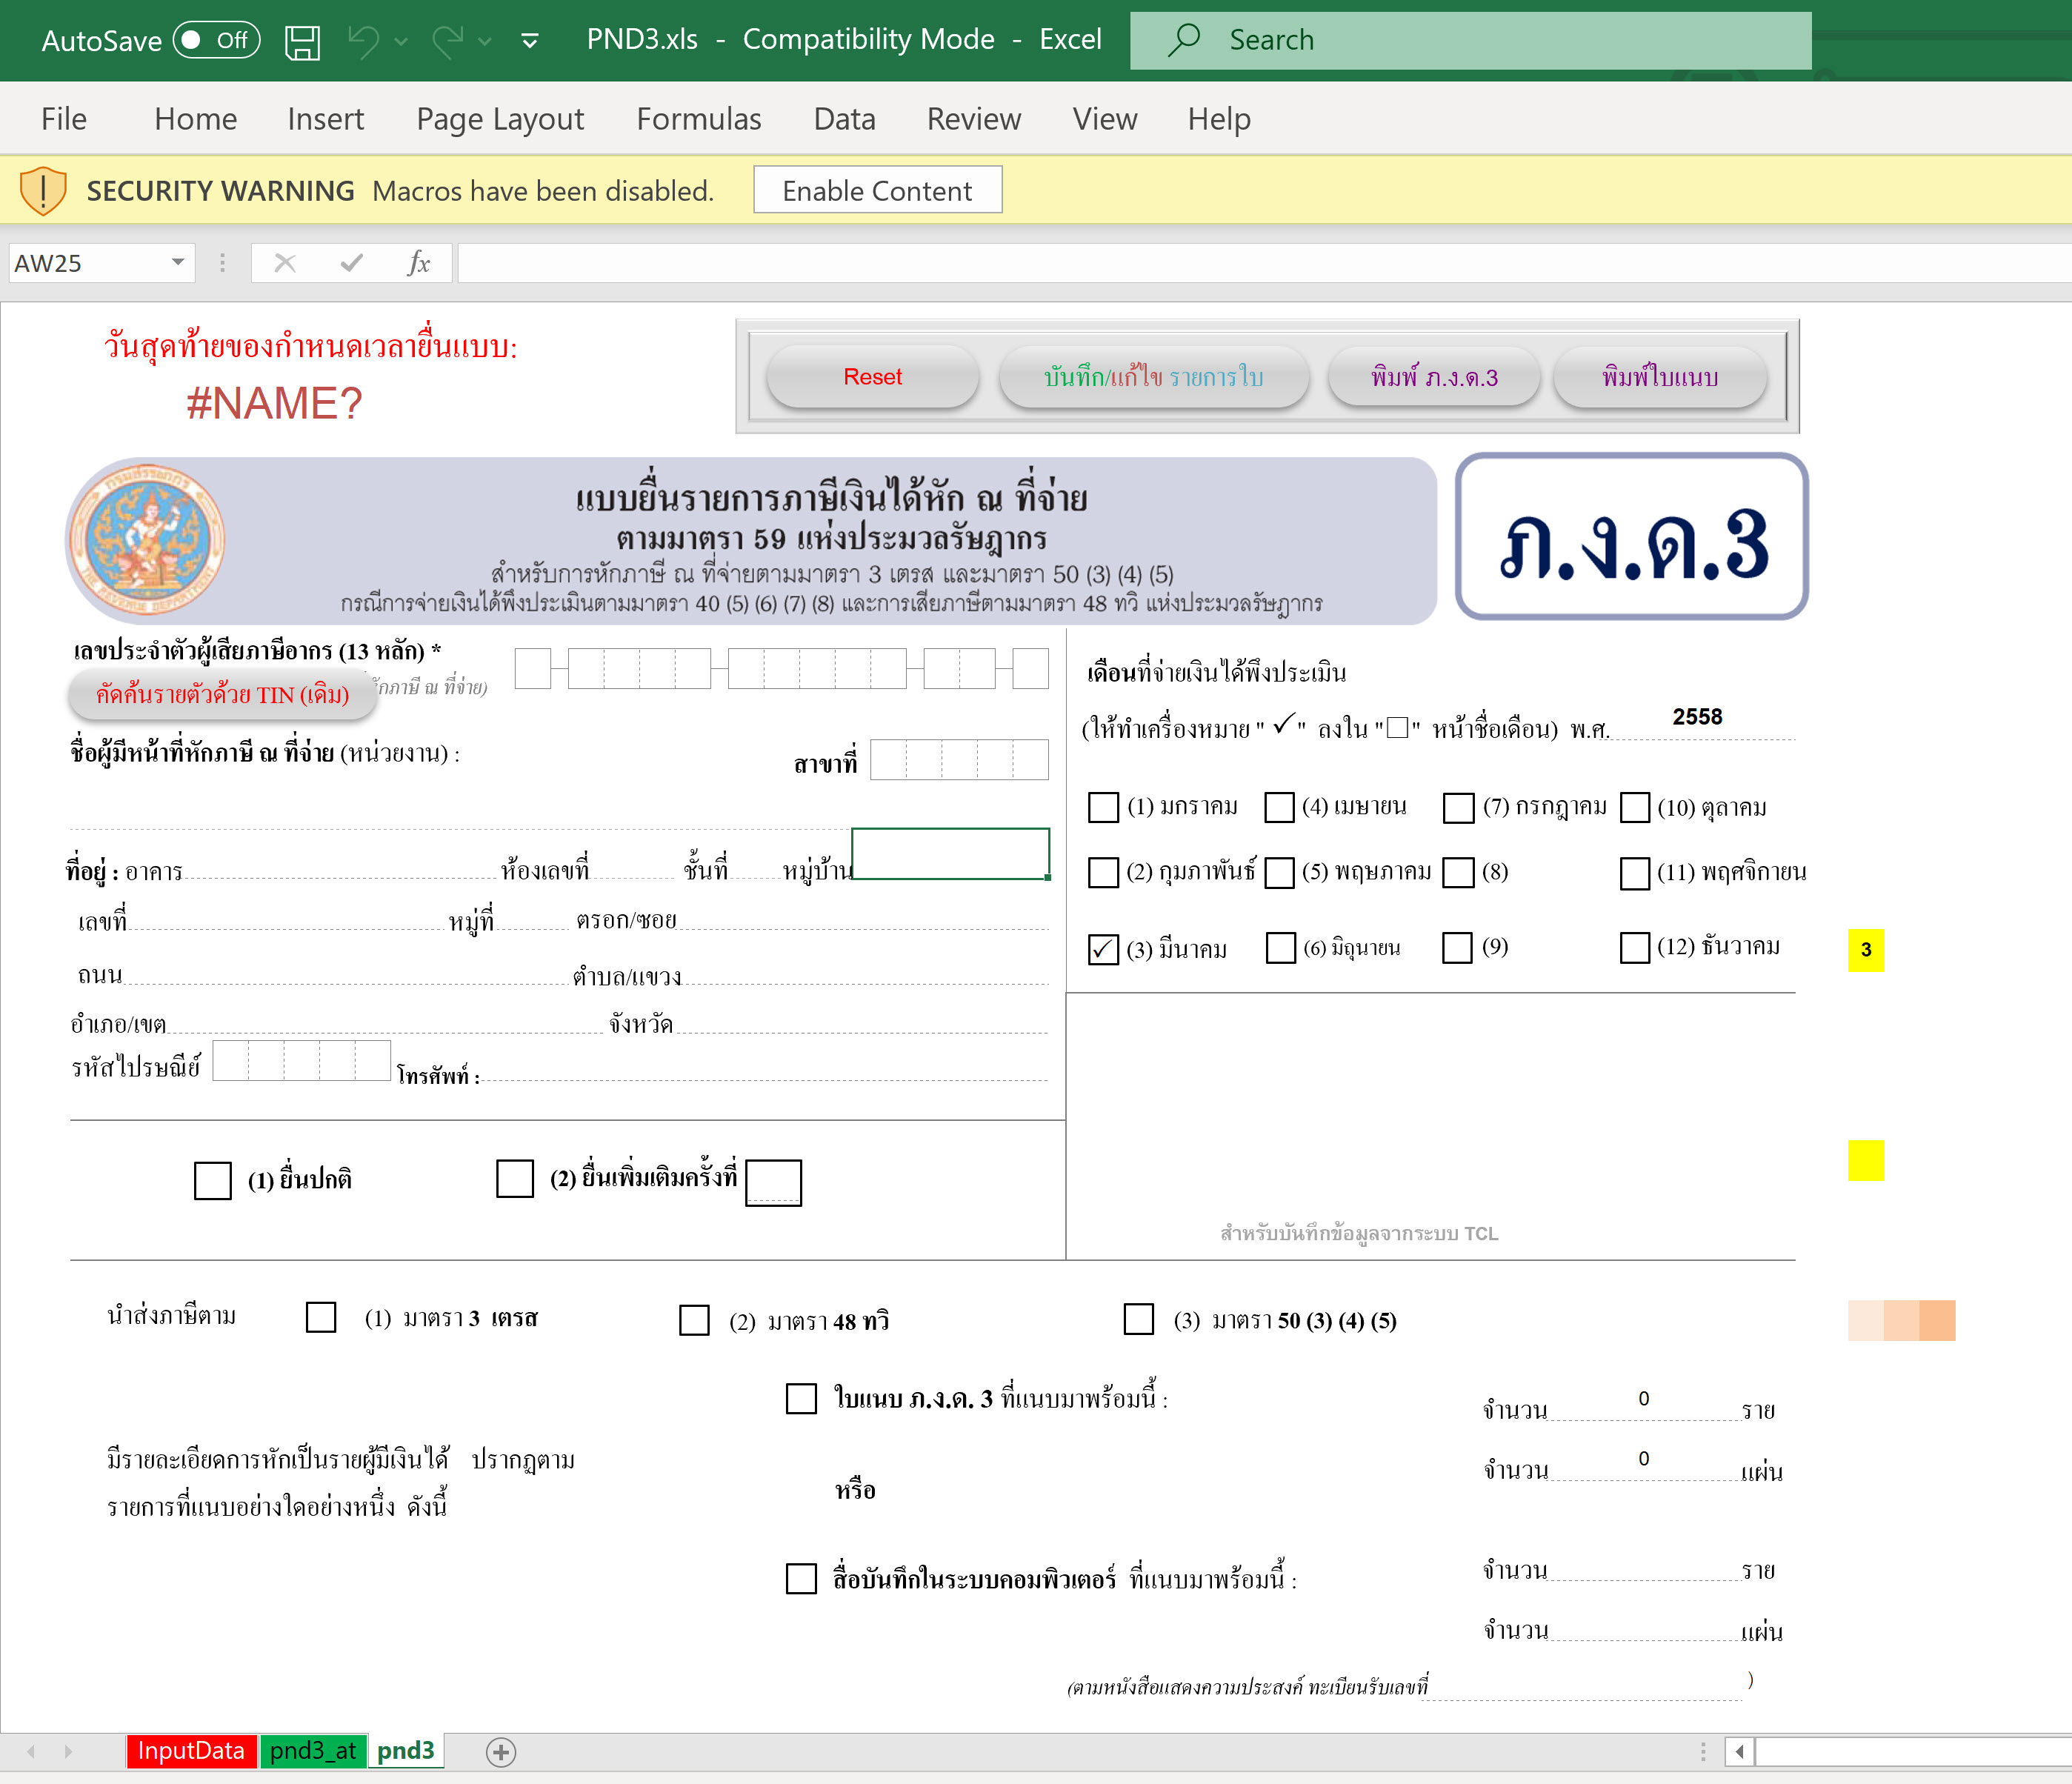Viewport: 2072px width, 1784px height.
Task: Check the (5) พฤษภาคม month checkbox
Action: pyautogui.click(x=1279, y=872)
